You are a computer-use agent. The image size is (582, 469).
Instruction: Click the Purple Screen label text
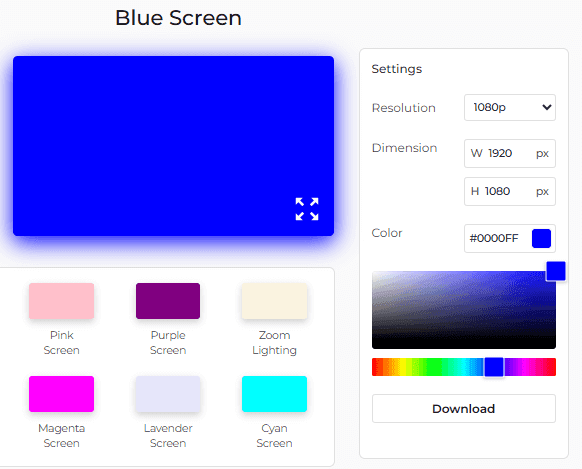point(168,342)
